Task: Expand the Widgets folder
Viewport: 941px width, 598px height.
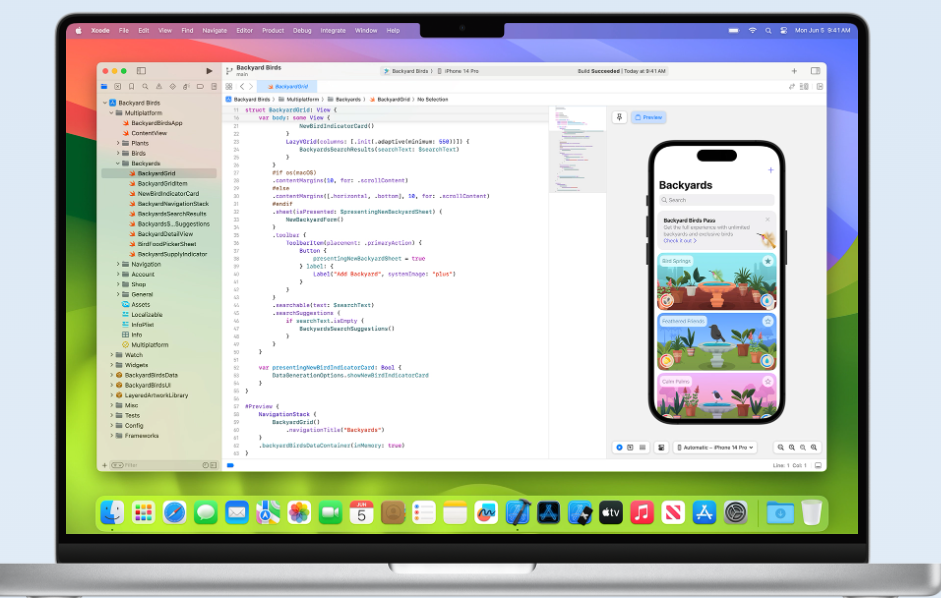Action: pos(111,365)
